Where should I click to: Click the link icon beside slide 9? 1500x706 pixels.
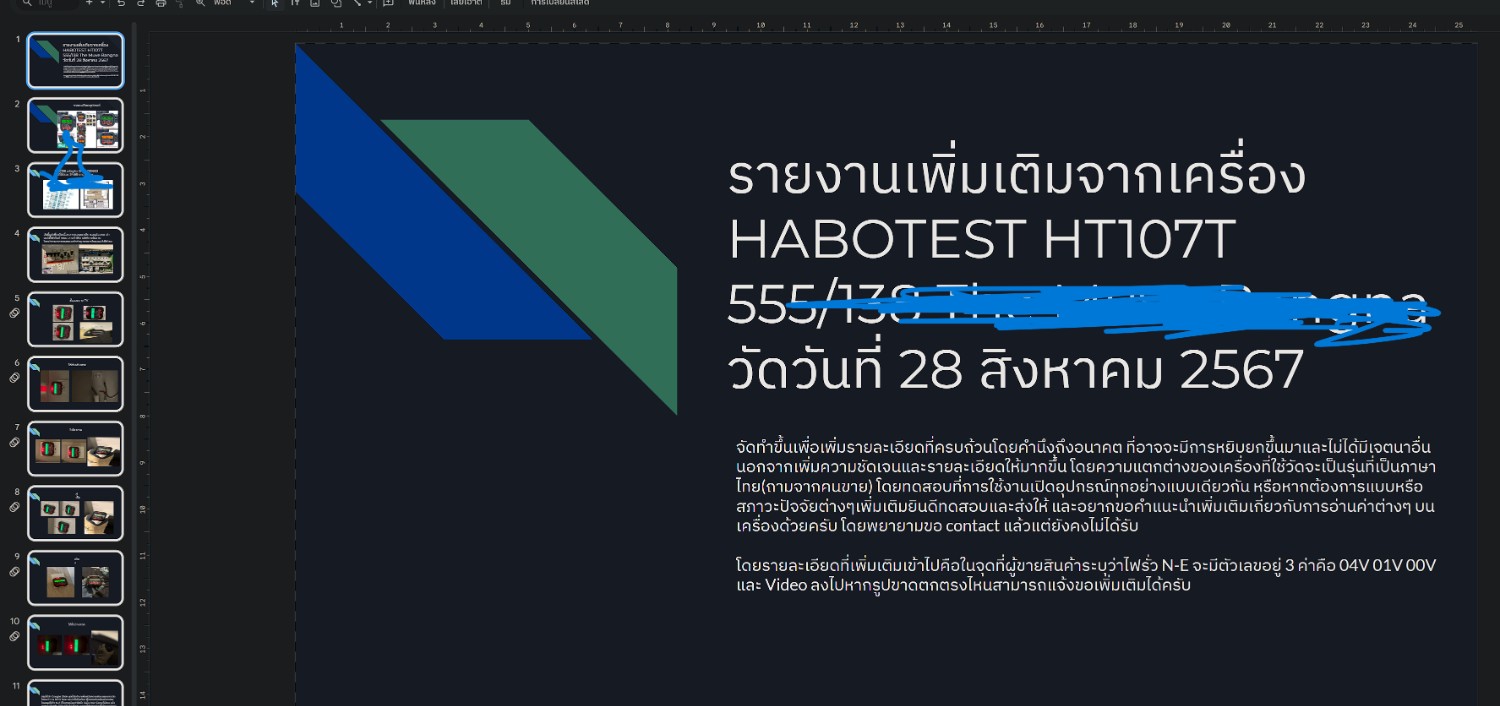[14, 571]
